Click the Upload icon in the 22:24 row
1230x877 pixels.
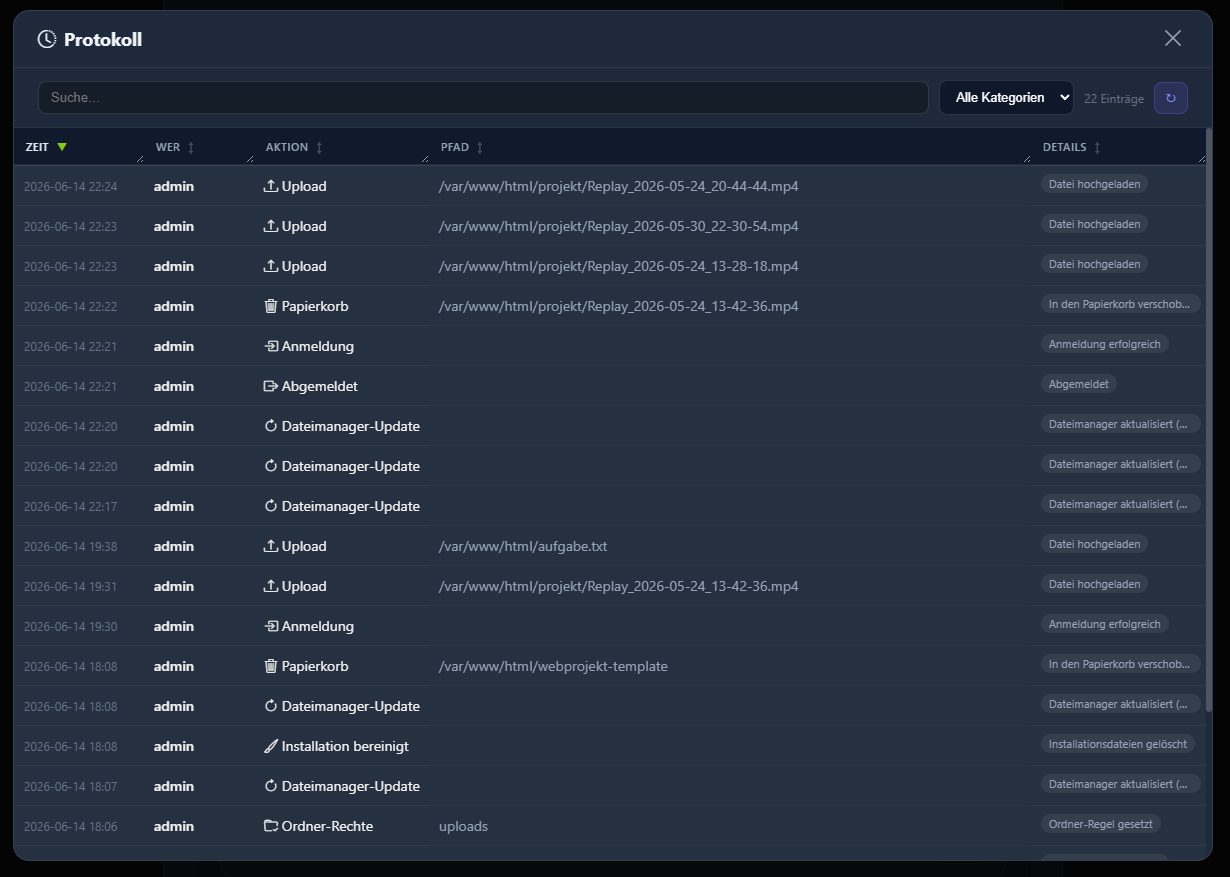(270, 186)
